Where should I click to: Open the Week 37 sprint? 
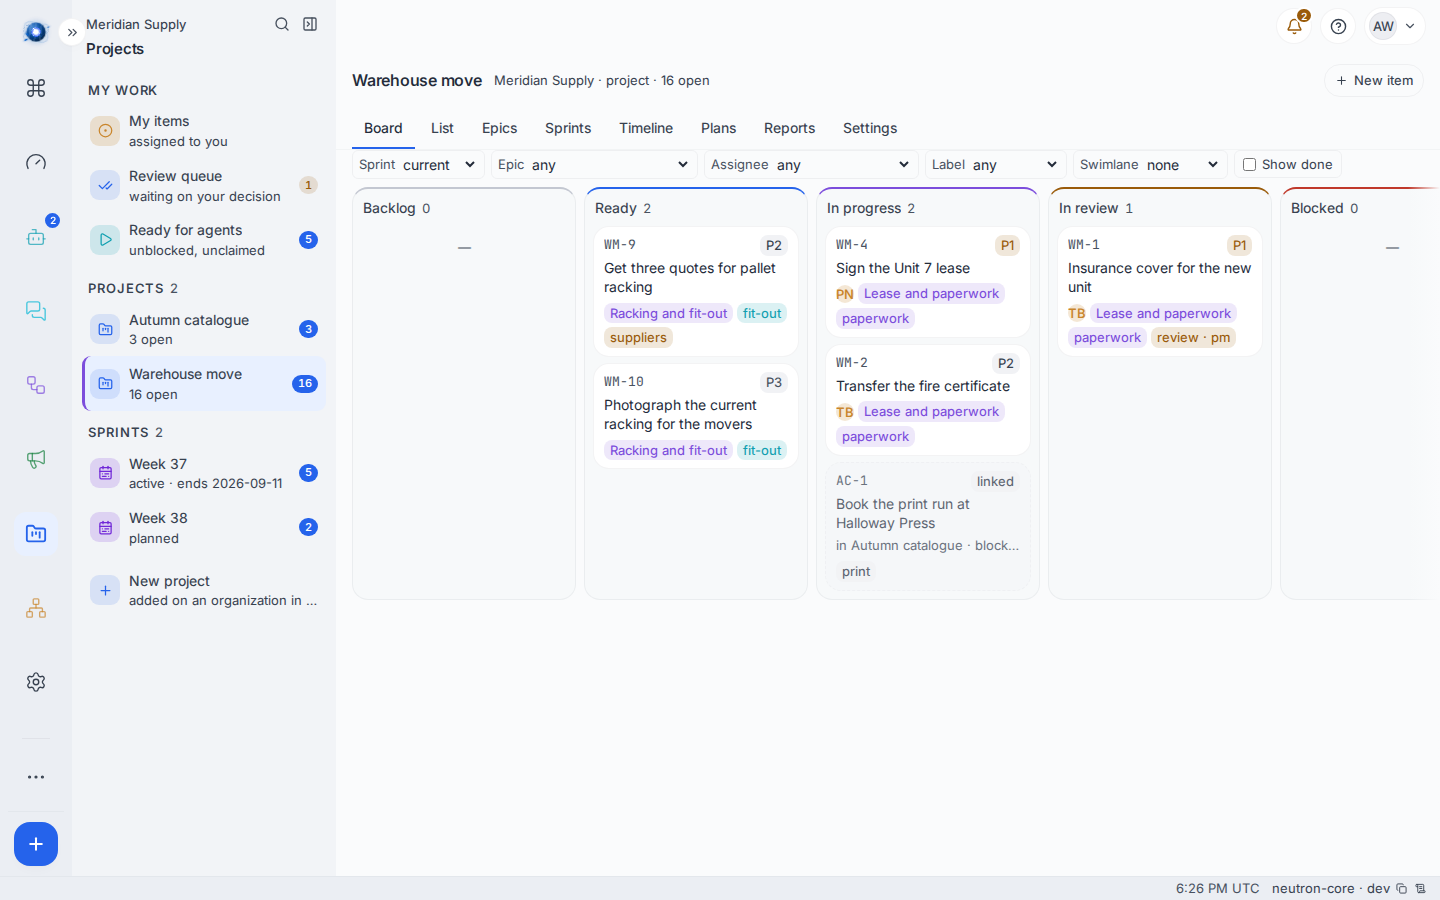click(x=204, y=473)
